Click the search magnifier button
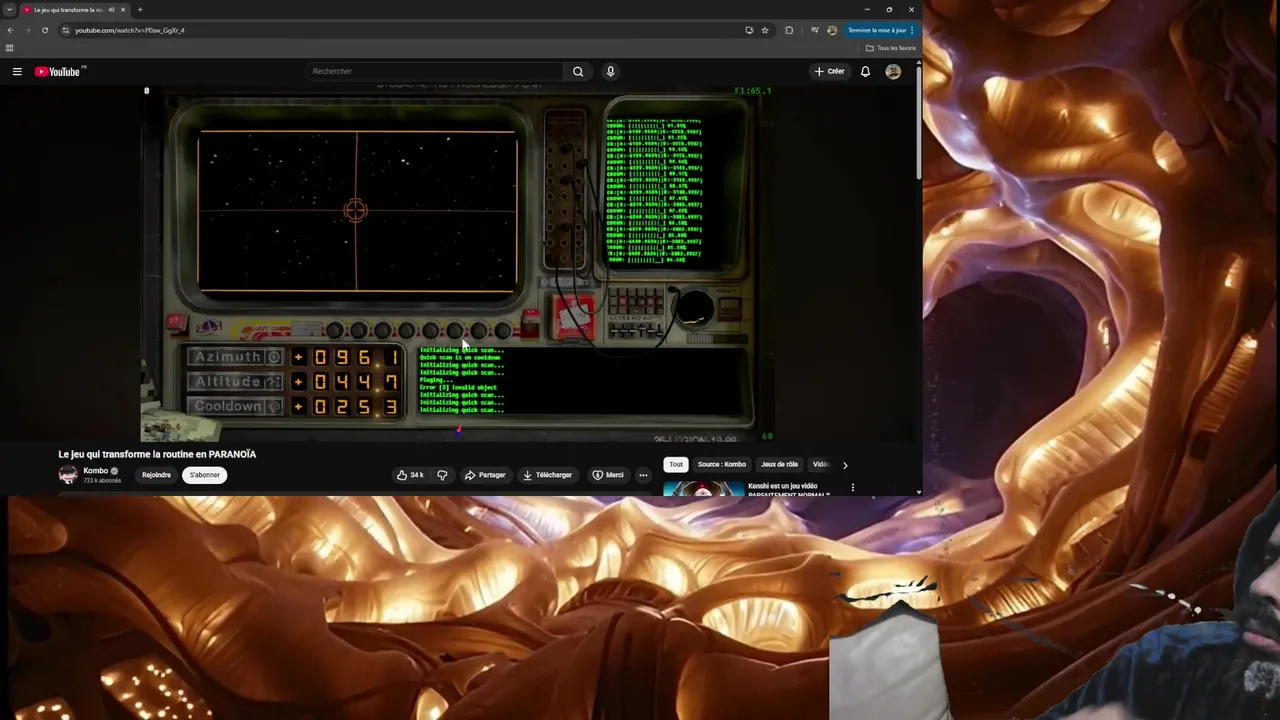Screen dimensions: 1280x720 [578, 71]
